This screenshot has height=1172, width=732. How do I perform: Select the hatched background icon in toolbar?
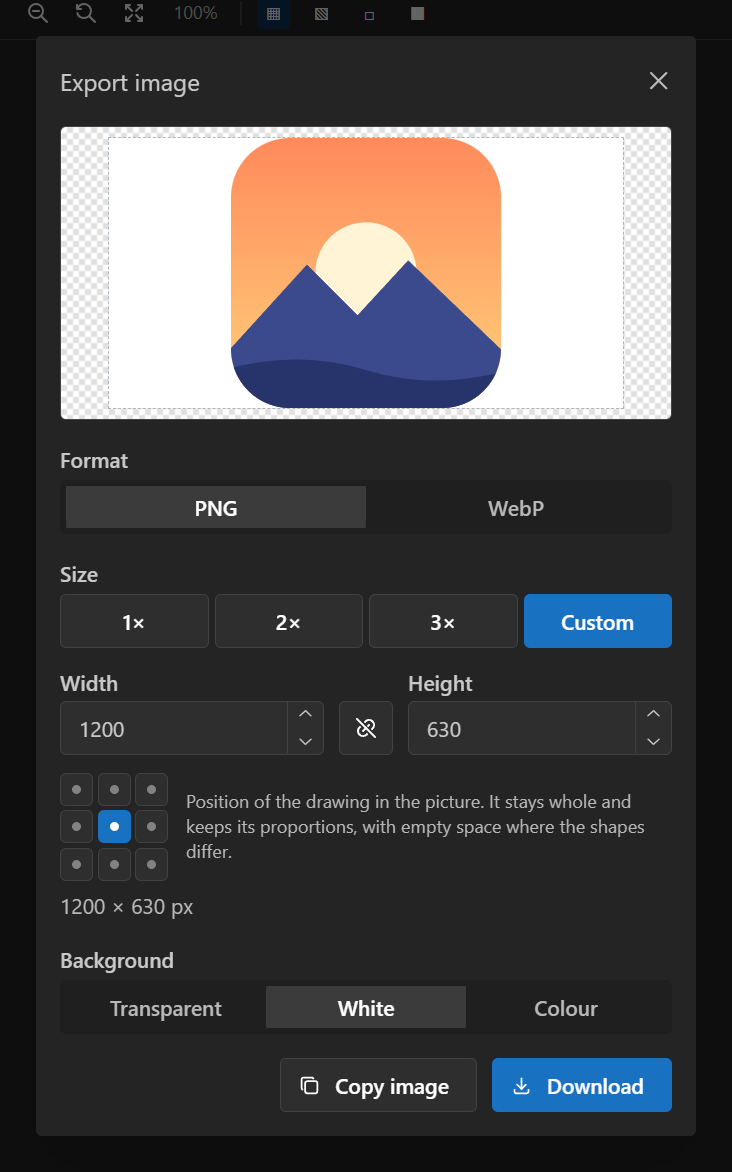coord(322,13)
